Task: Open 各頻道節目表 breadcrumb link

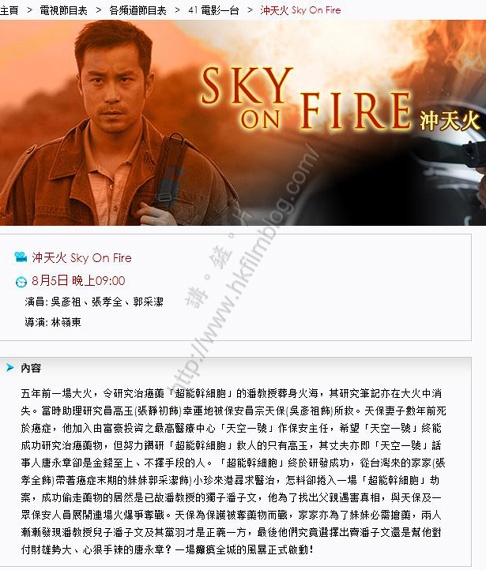Action: tap(138, 10)
